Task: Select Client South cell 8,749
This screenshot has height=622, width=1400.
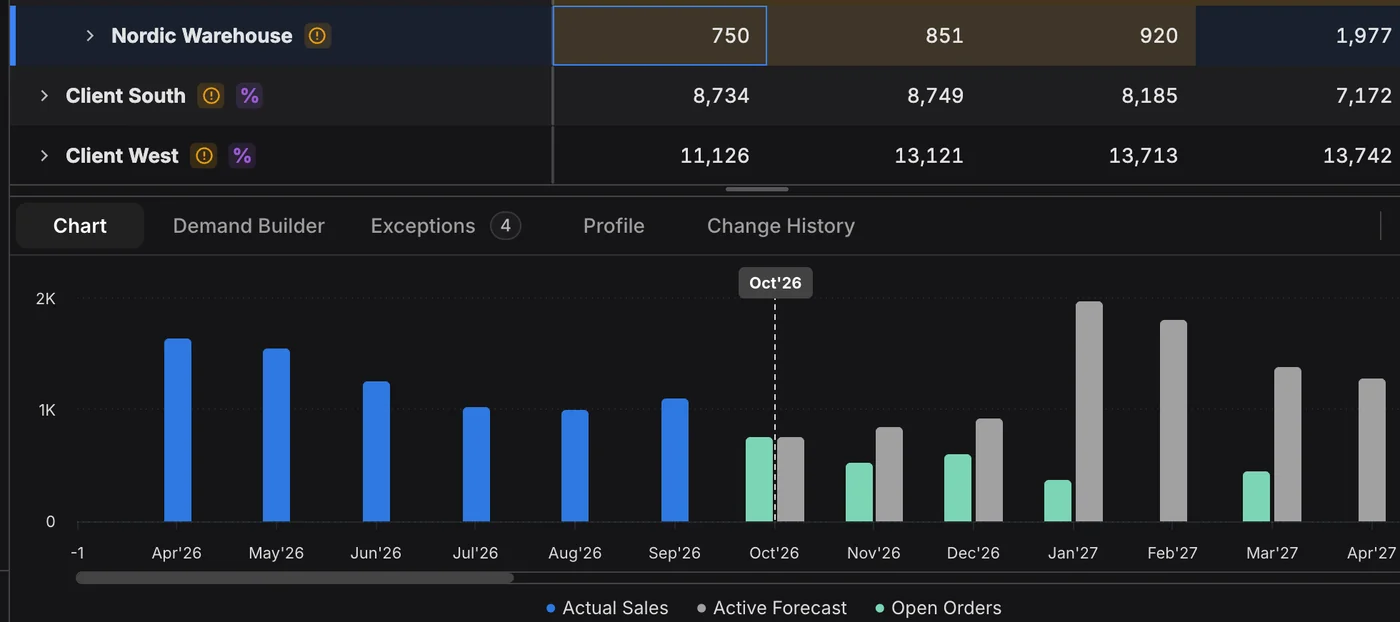Action: coord(874,96)
